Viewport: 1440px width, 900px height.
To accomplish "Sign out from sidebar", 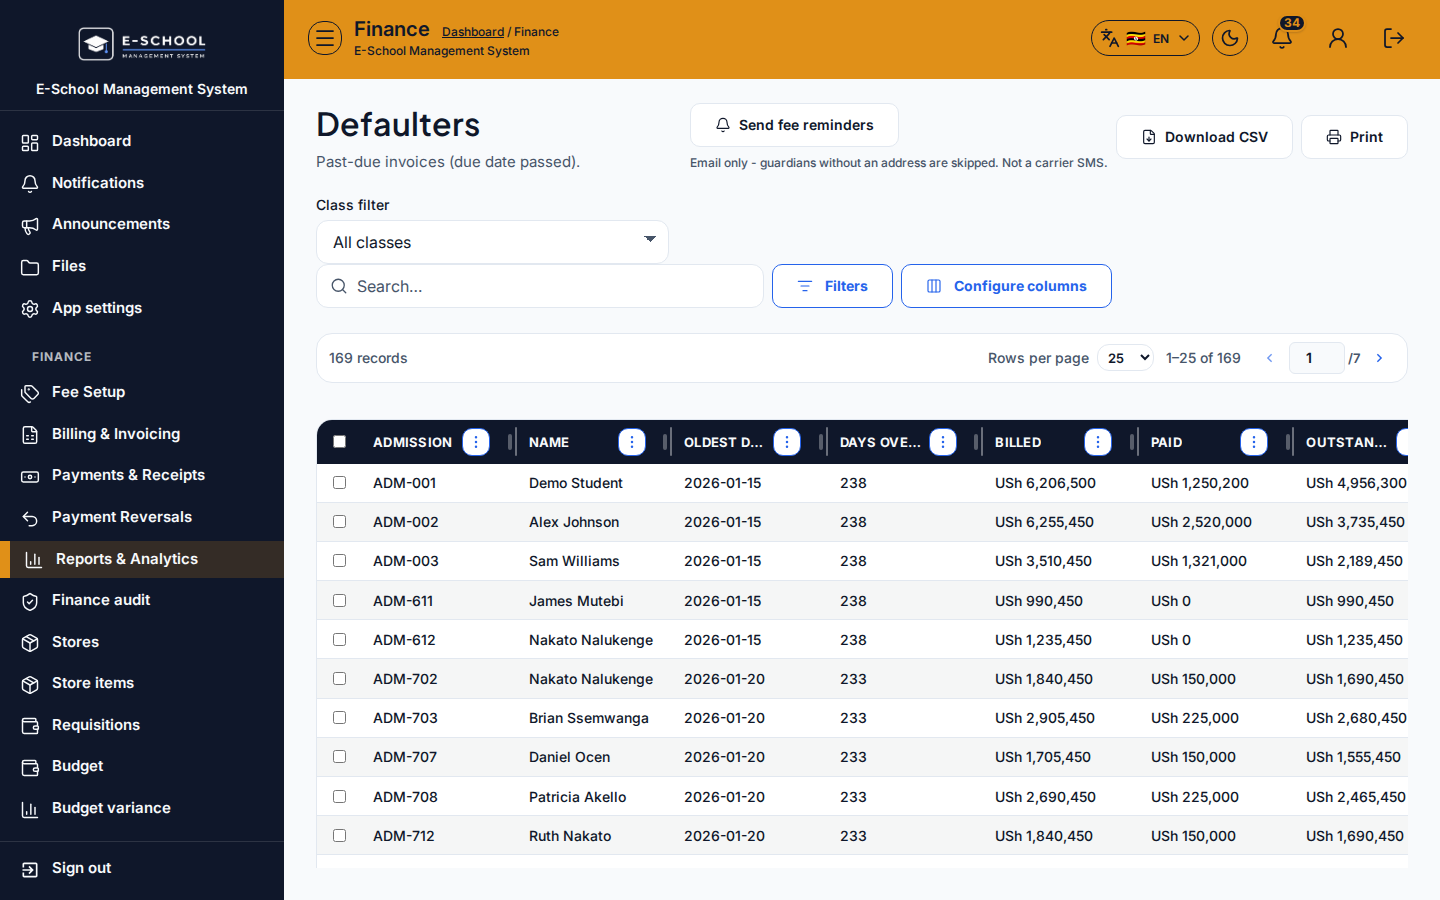I will (142, 868).
